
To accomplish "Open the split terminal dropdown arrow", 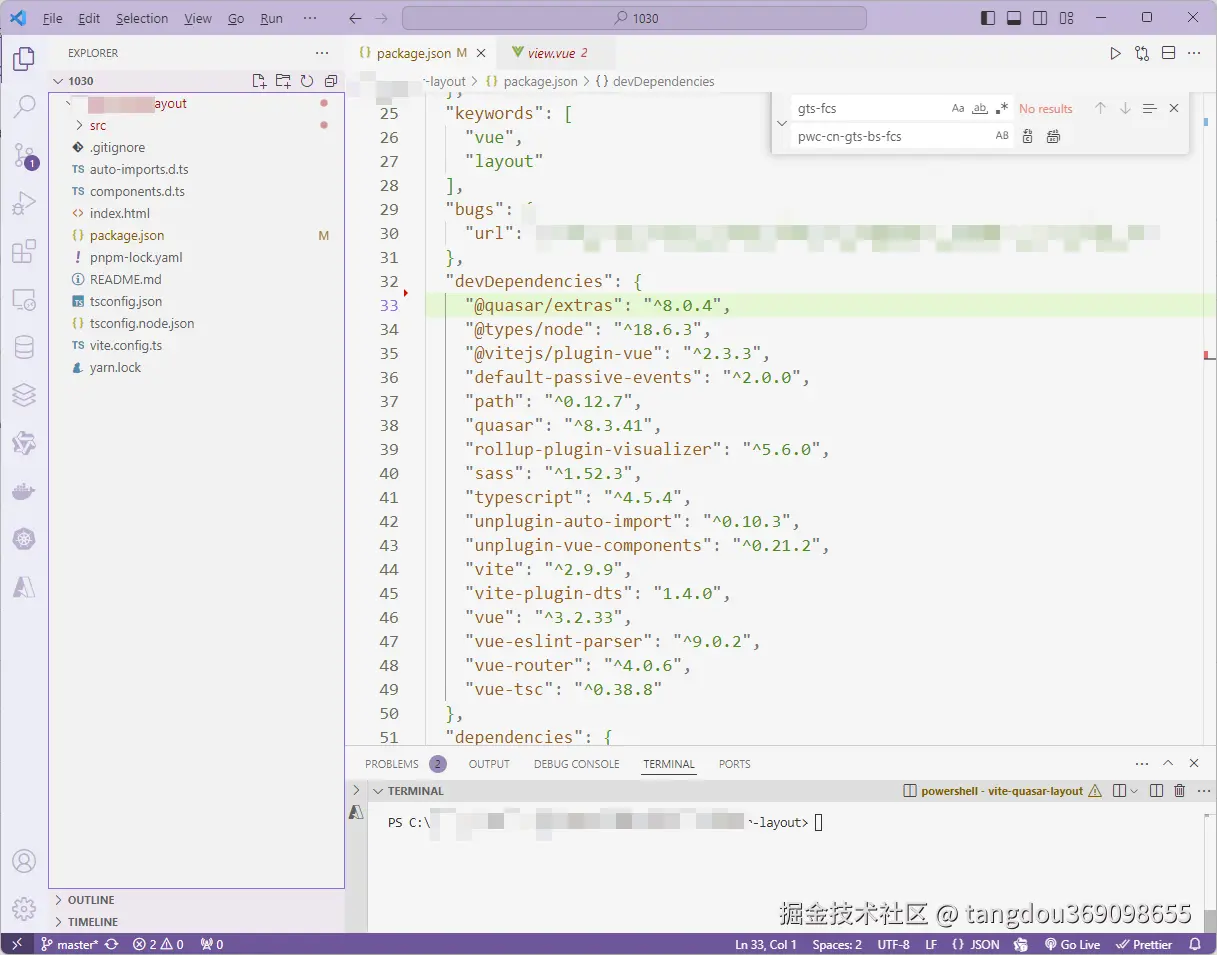I will [x=1134, y=791].
